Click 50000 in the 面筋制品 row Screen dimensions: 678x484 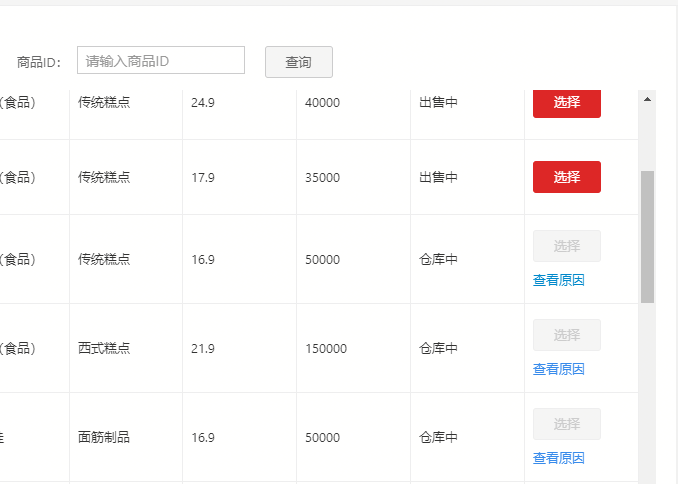[x=323, y=438]
